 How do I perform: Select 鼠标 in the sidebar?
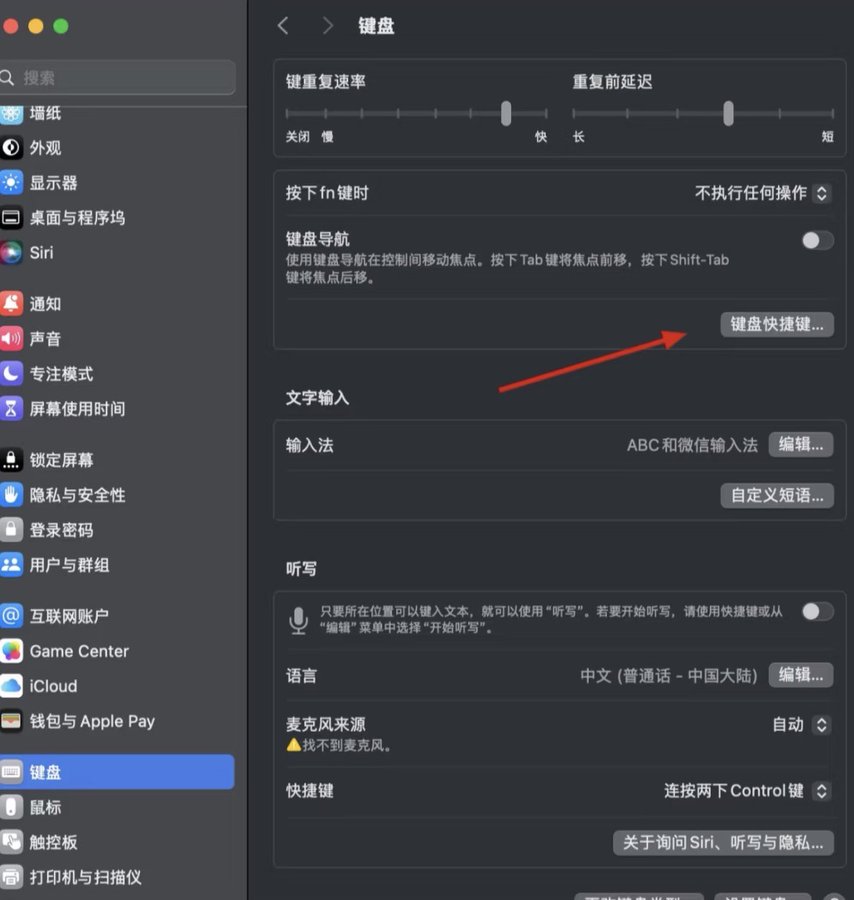(x=45, y=807)
